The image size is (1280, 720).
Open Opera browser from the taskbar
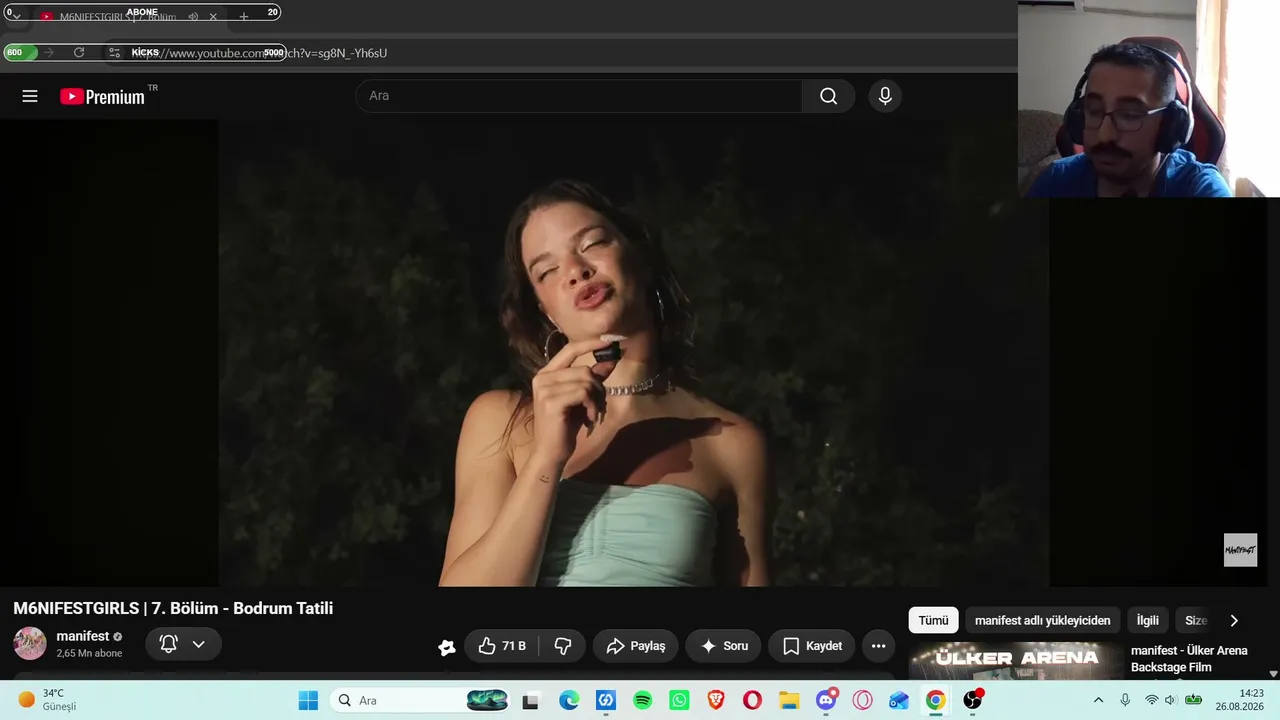click(753, 700)
